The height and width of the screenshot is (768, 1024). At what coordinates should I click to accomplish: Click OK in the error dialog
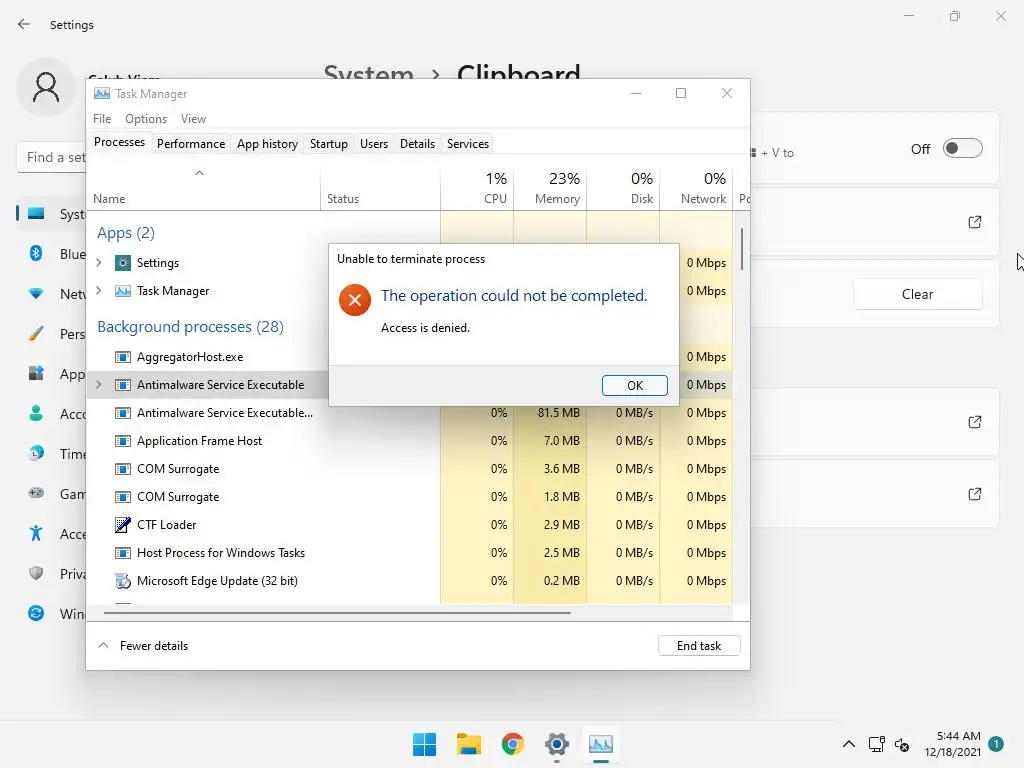coord(634,385)
